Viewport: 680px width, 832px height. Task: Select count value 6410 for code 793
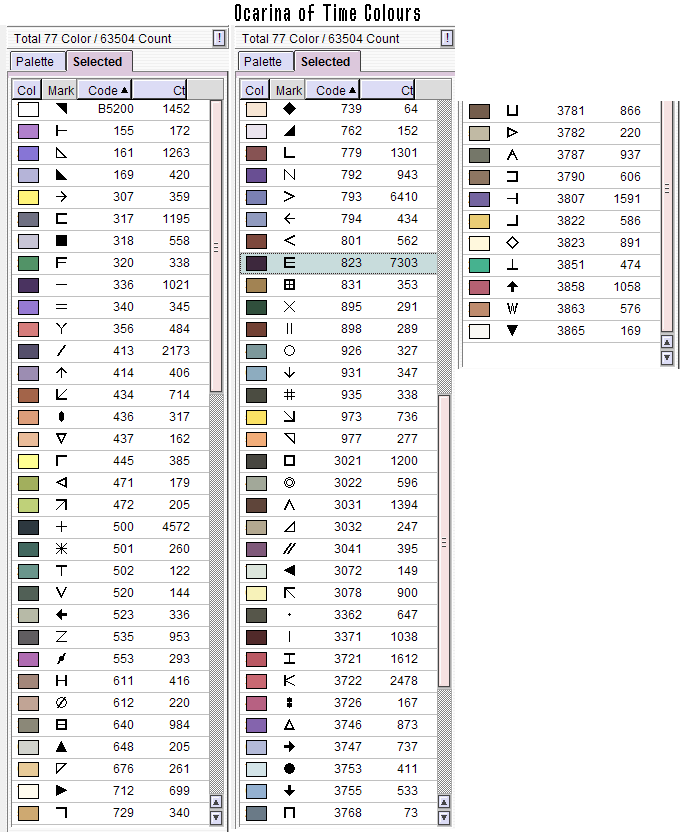click(404, 197)
